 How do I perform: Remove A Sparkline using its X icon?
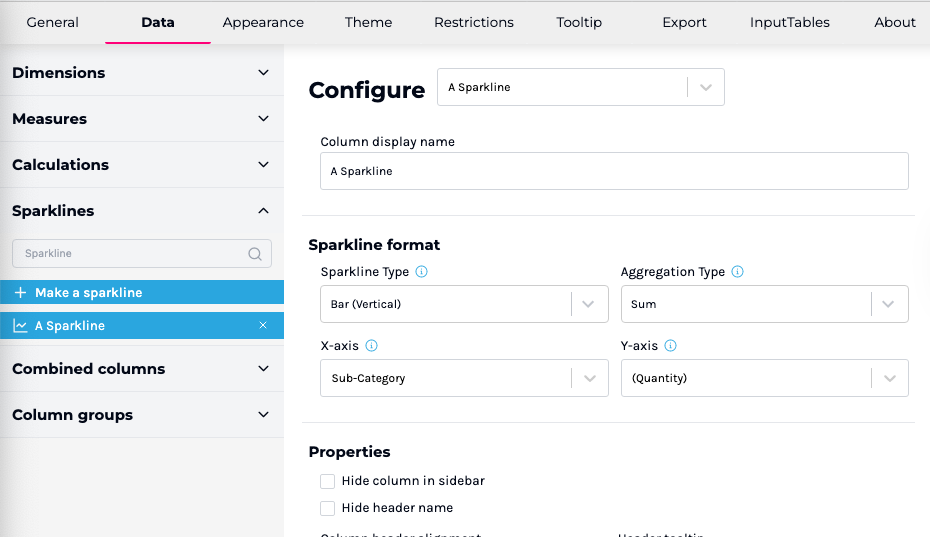coord(263,326)
